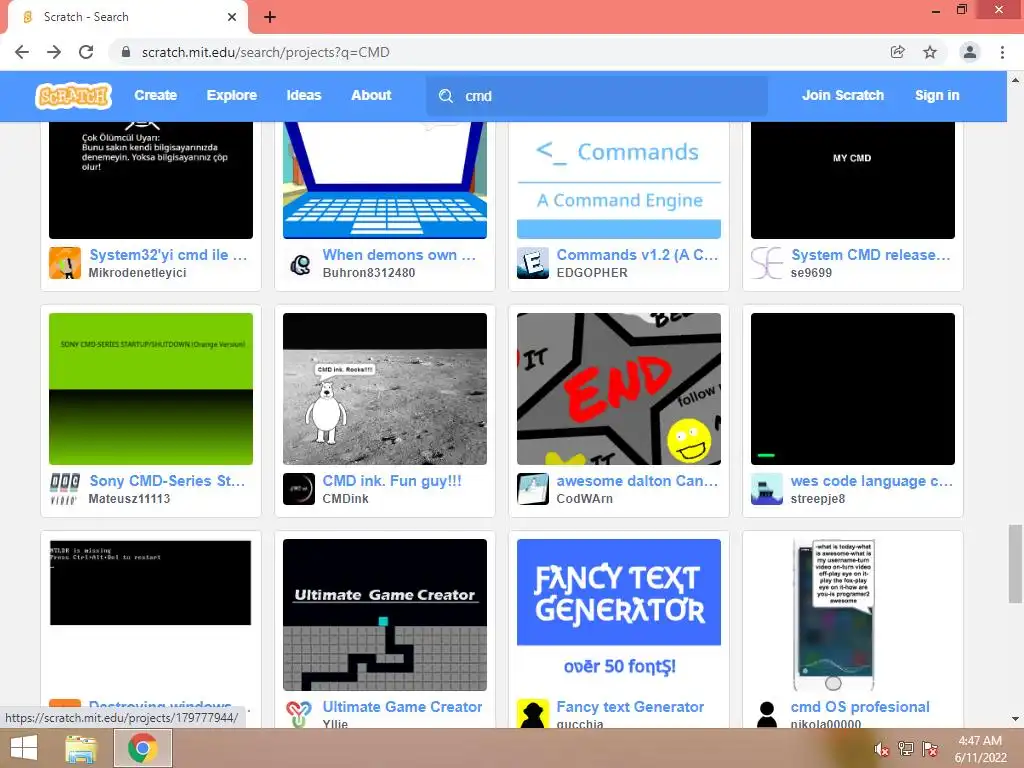This screenshot has height=768, width=1024.
Task: Click the Action Center flag icon
Action: point(930,749)
